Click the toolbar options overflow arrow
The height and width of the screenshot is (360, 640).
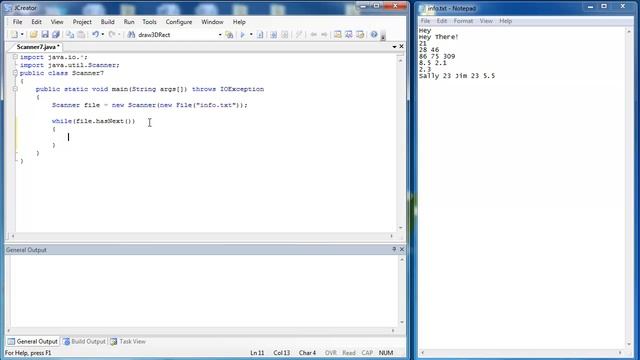tap(383, 37)
